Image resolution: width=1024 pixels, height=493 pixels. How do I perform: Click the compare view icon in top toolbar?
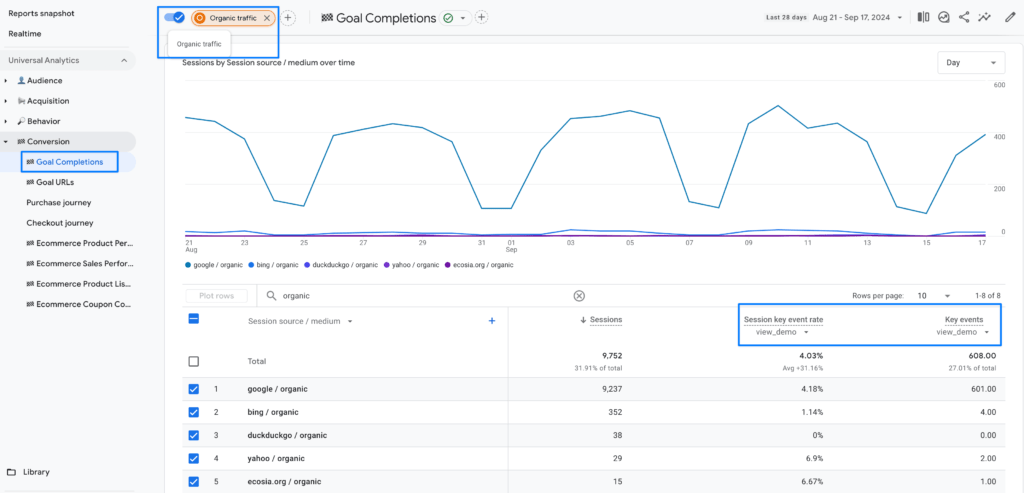923,17
